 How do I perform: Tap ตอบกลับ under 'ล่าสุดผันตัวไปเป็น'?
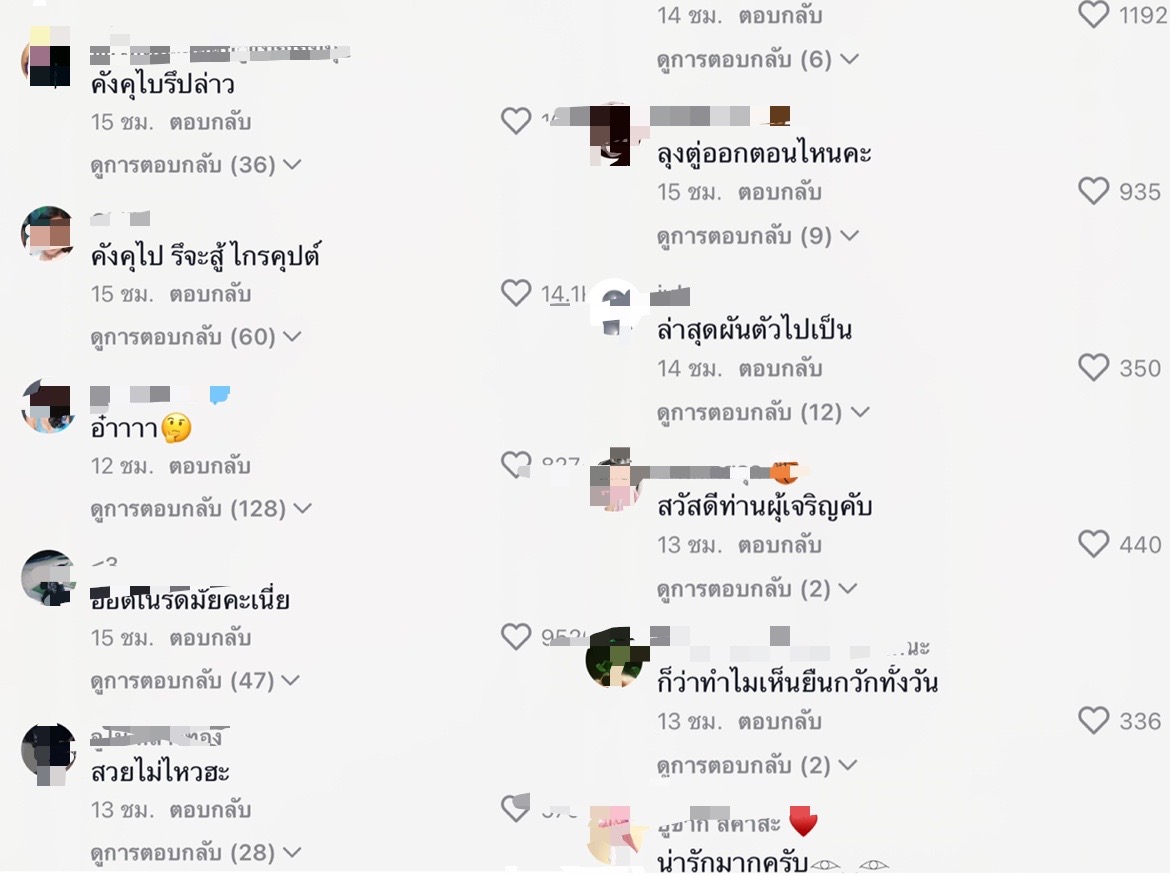click(x=780, y=369)
